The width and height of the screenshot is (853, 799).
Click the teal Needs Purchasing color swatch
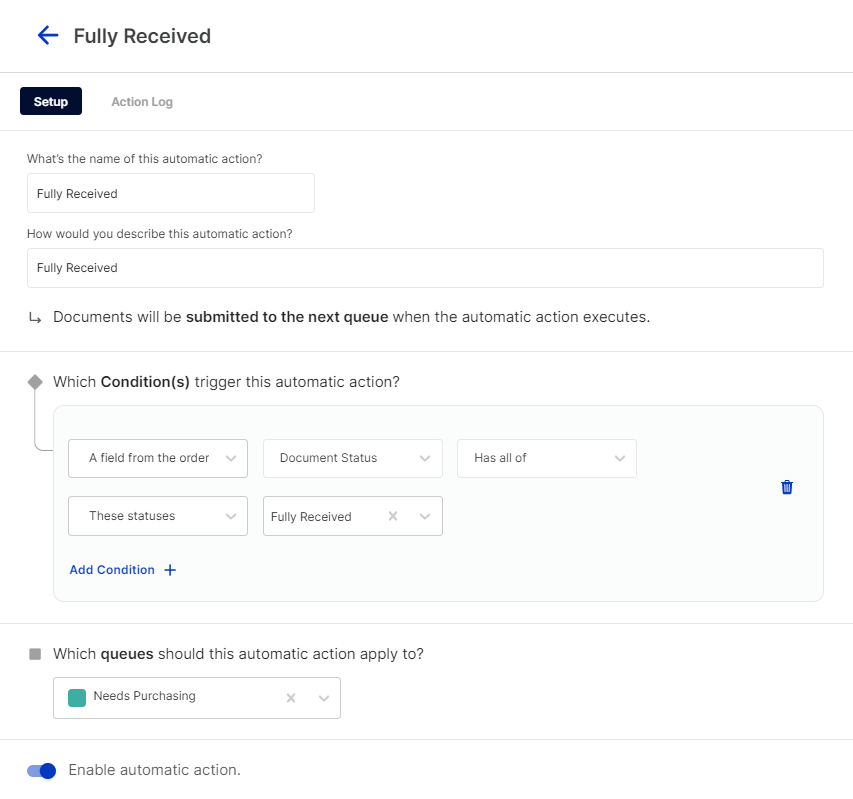pyautogui.click(x=77, y=697)
